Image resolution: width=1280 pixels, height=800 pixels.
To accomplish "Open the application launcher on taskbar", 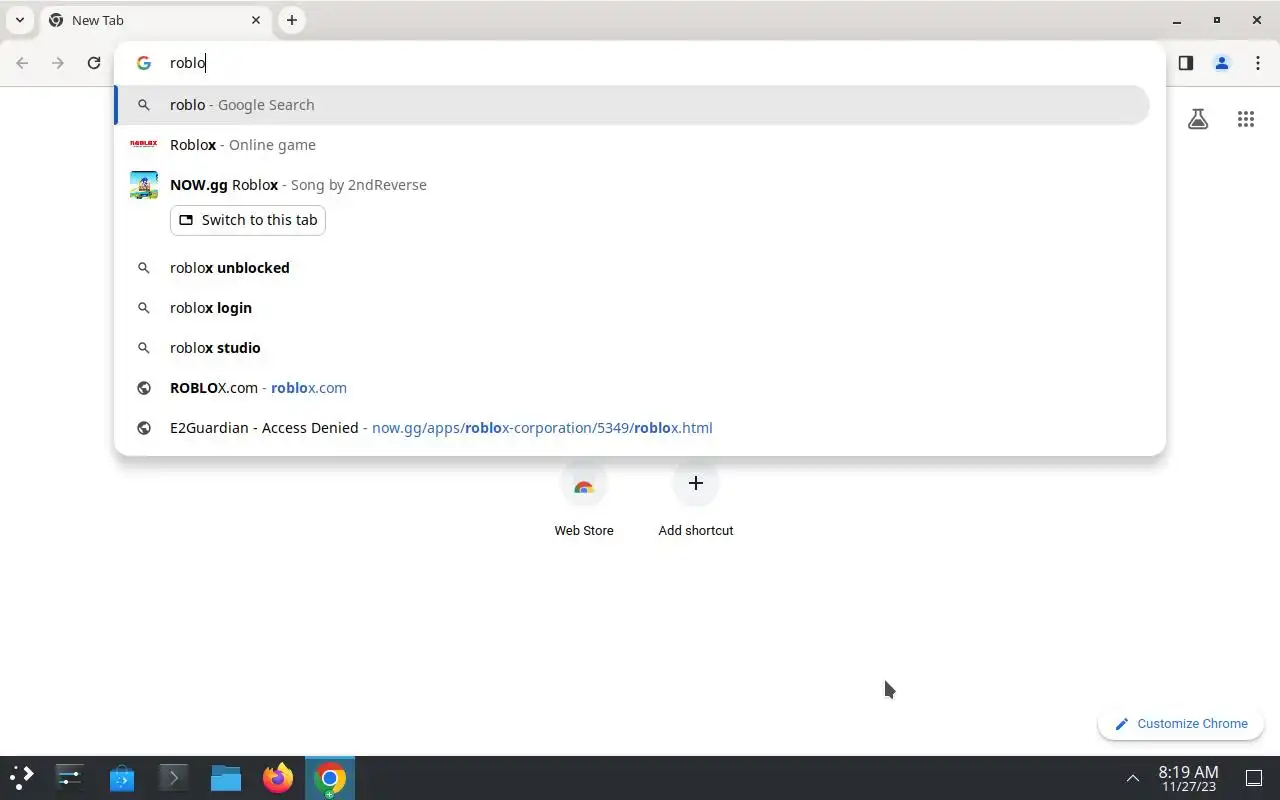I will point(22,777).
